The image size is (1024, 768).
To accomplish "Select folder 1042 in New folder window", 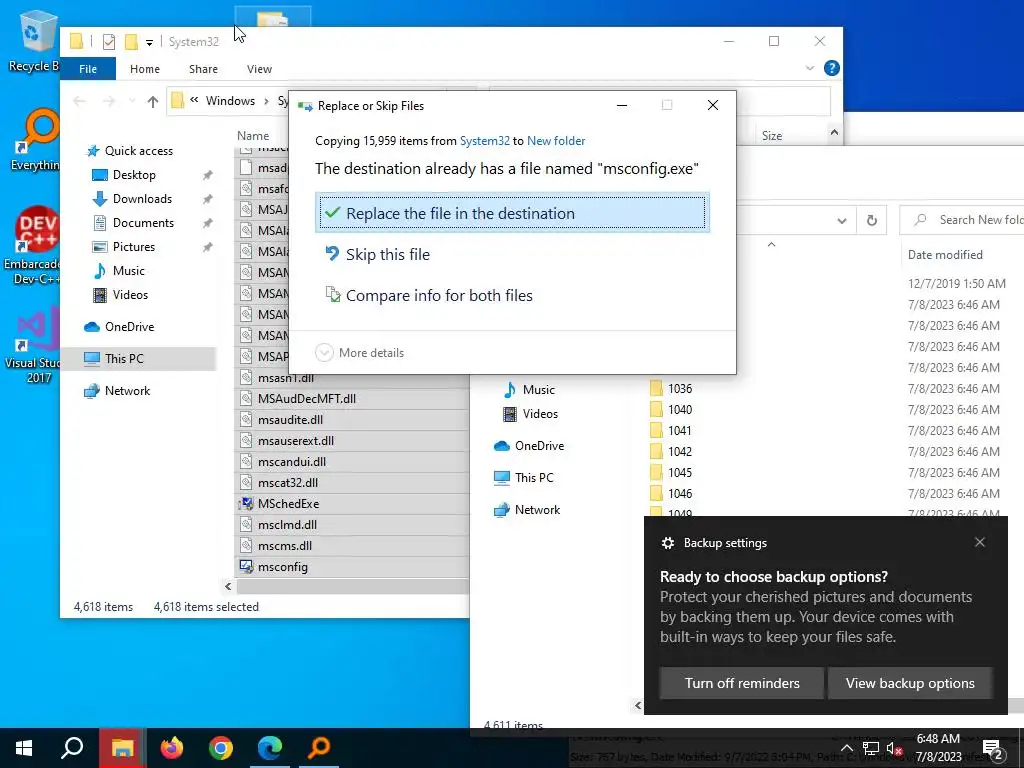I will 679,451.
